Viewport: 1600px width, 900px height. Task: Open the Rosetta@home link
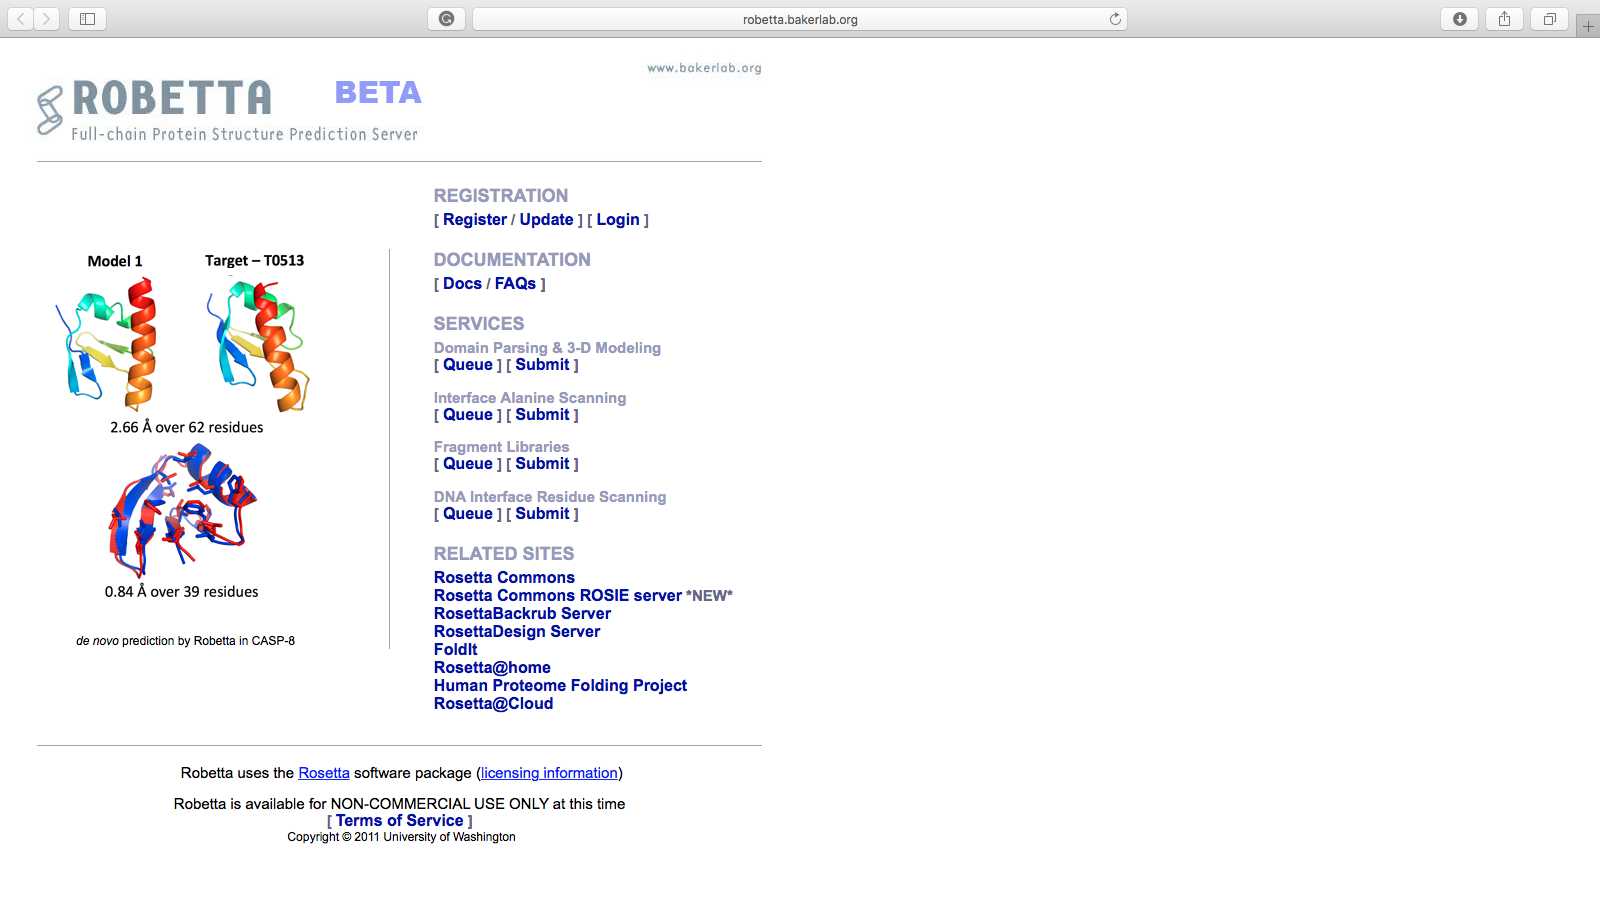(x=492, y=668)
